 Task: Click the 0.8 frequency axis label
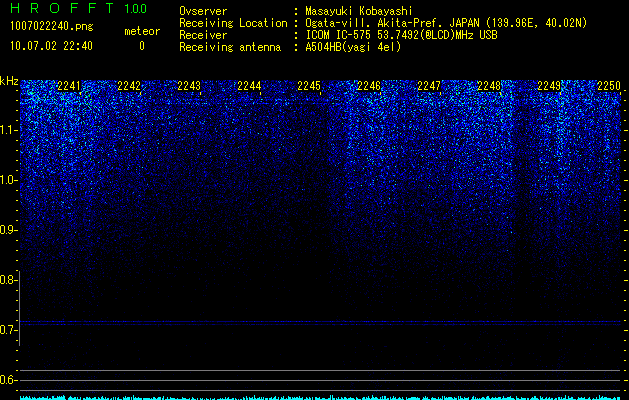pos(9,280)
